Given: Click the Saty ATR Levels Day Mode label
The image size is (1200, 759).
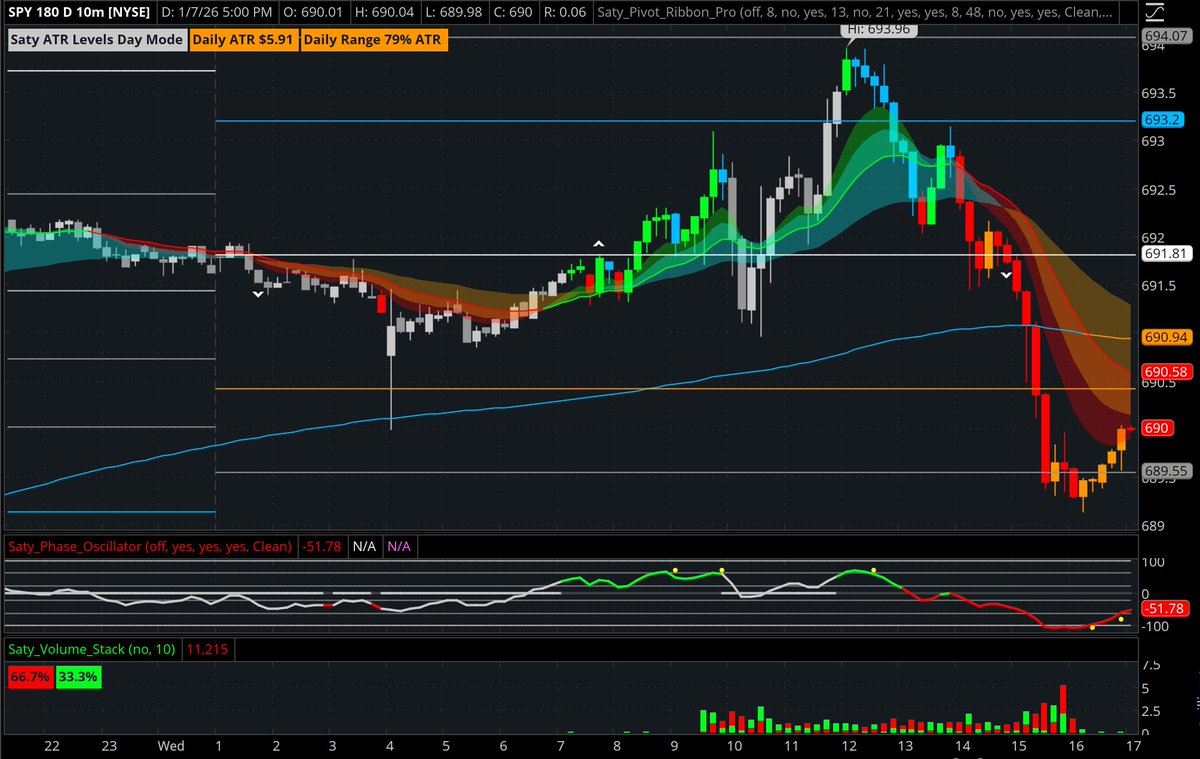Looking at the screenshot, I should pos(97,40).
